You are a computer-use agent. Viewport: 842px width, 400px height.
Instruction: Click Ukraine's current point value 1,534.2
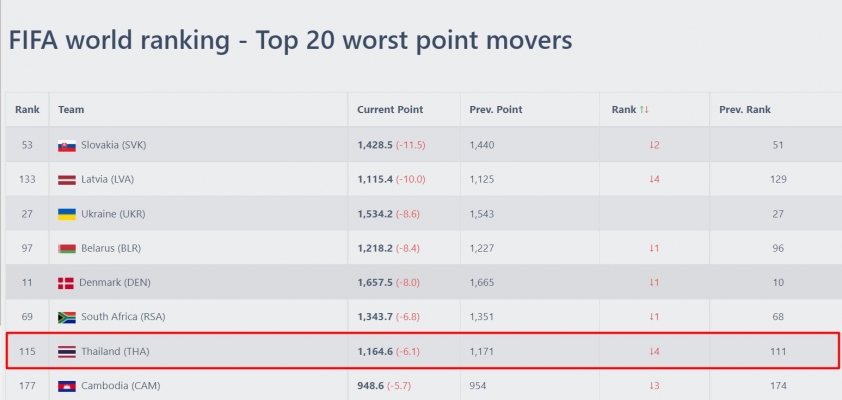pyautogui.click(x=375, y=214)
